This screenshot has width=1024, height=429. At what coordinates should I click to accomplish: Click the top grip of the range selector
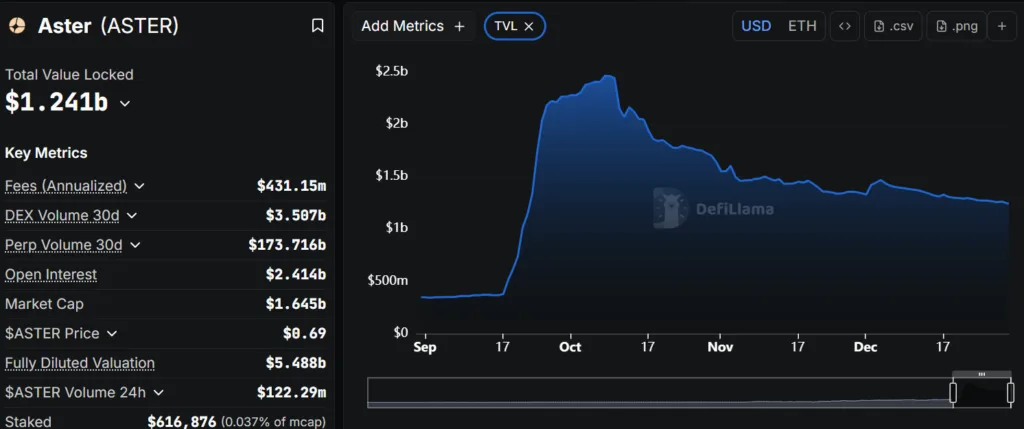click(x=982, y=374)
